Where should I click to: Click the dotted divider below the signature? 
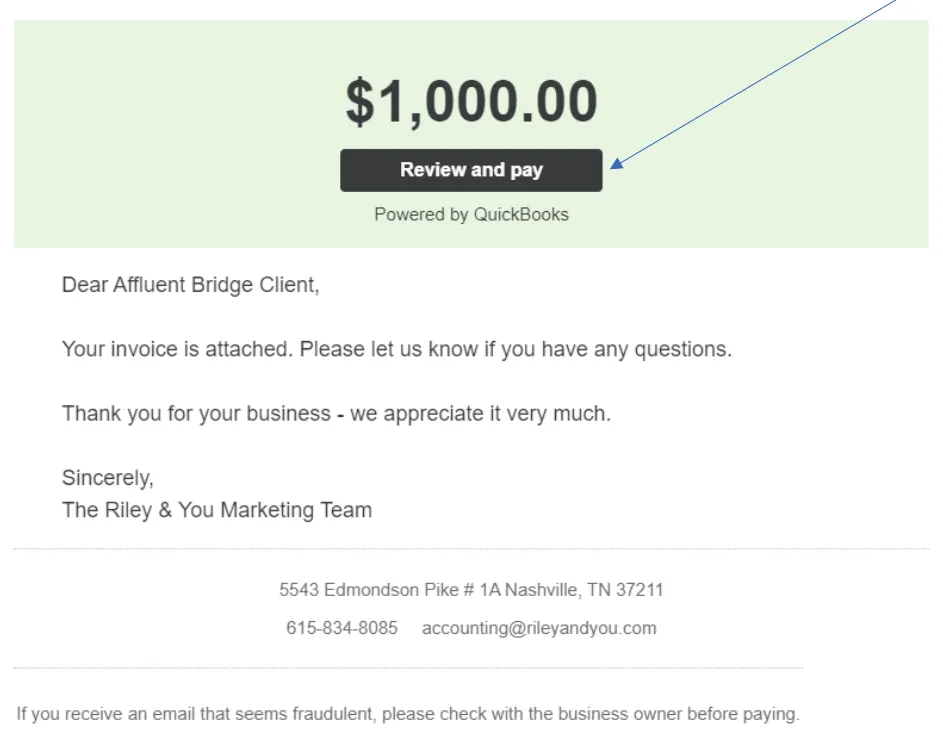(x=471, y=548)
